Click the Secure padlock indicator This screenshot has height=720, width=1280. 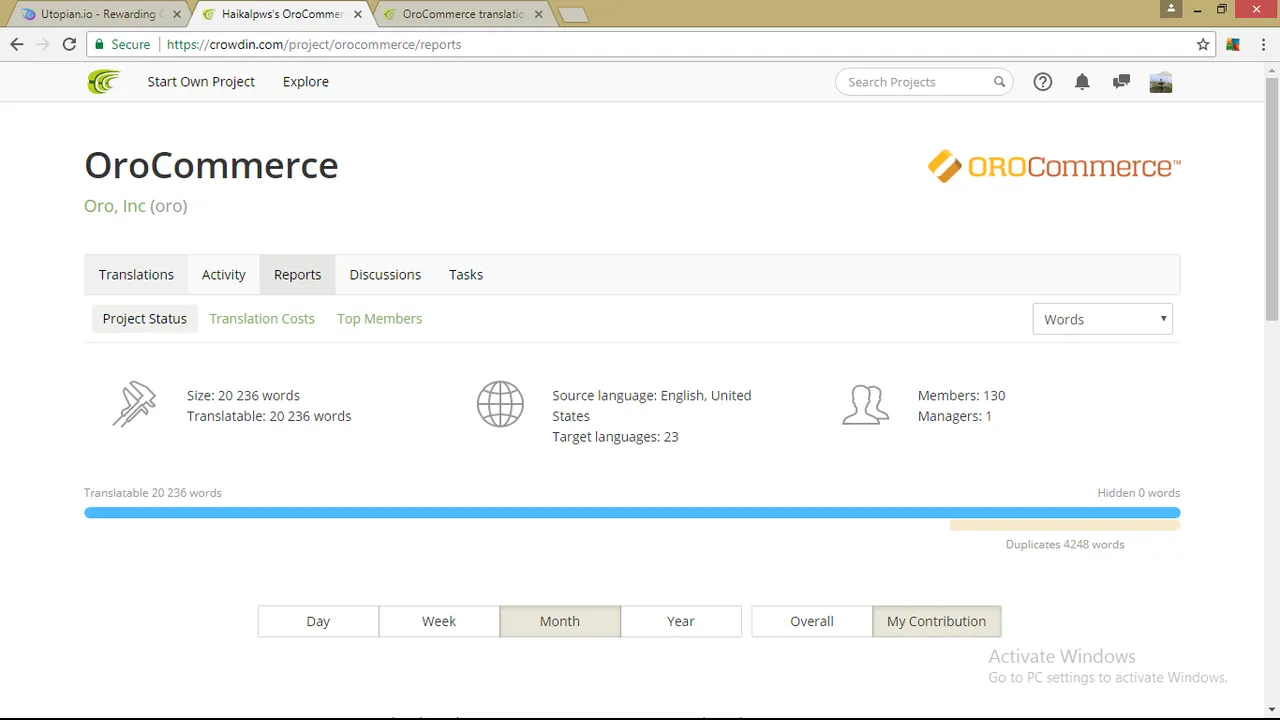pyautogui.click(x=122, y=44)
